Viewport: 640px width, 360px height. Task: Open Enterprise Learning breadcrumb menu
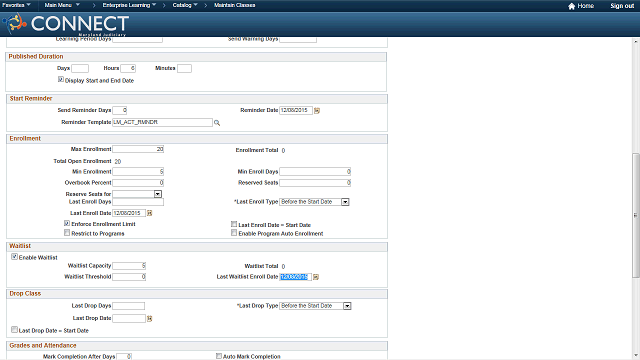coord(129,5)
